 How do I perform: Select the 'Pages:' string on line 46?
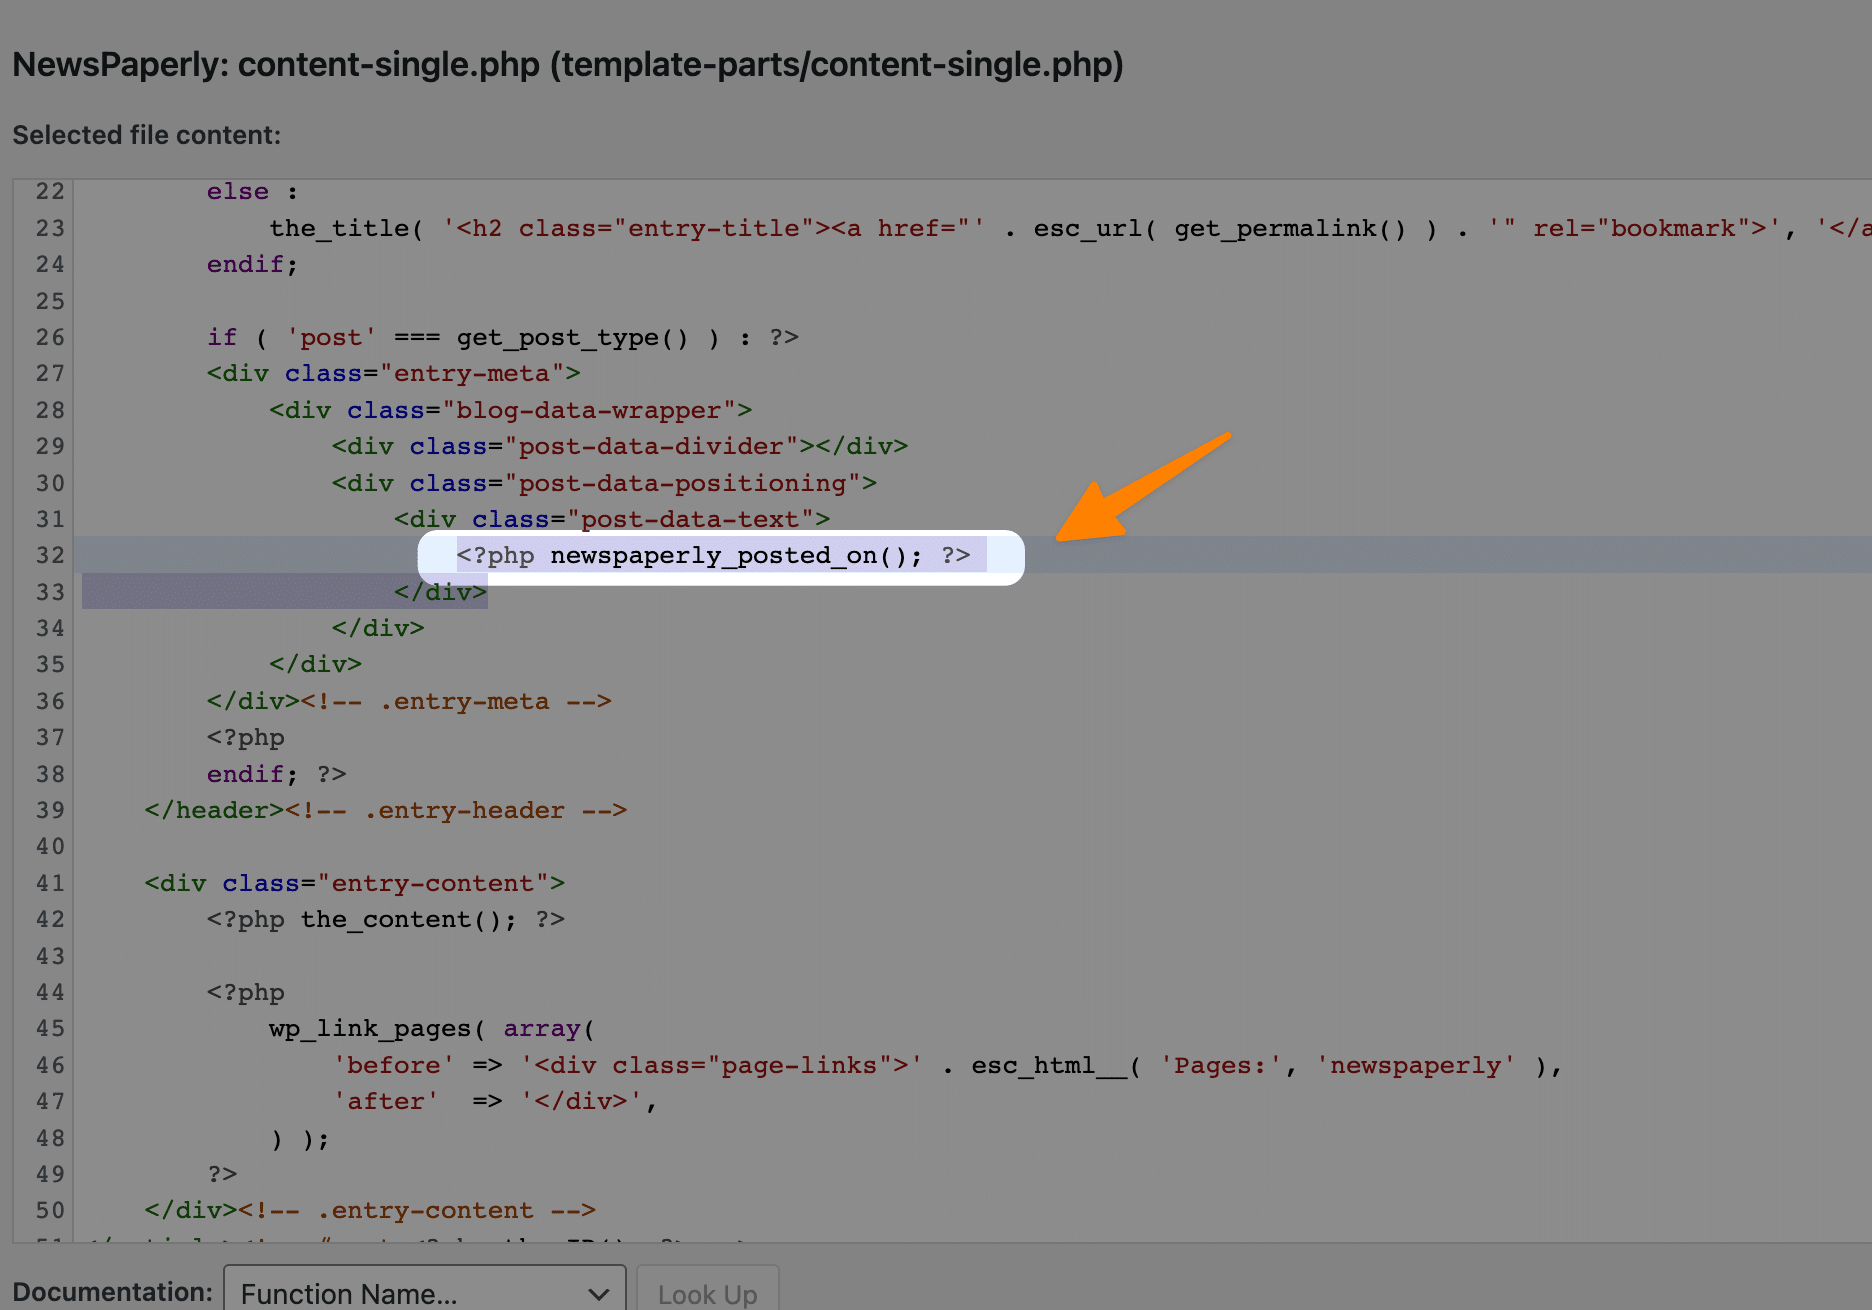point(1222,1065)
